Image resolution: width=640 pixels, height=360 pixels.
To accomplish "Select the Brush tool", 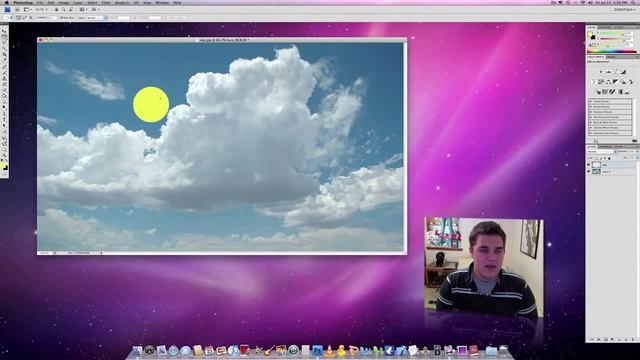I will 4,72.
